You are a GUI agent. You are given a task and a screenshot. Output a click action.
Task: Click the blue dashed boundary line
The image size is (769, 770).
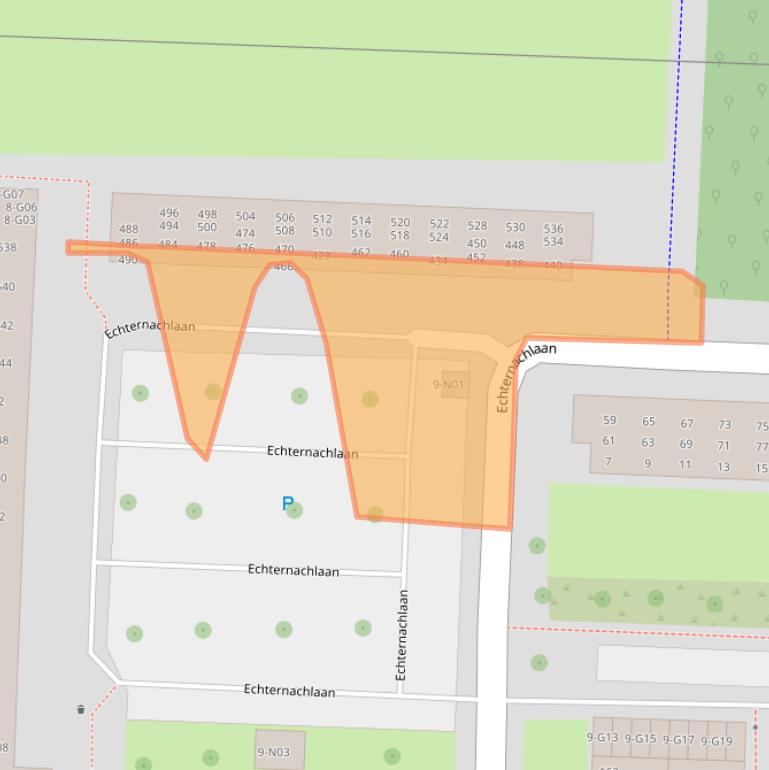(x=677, y=150)
